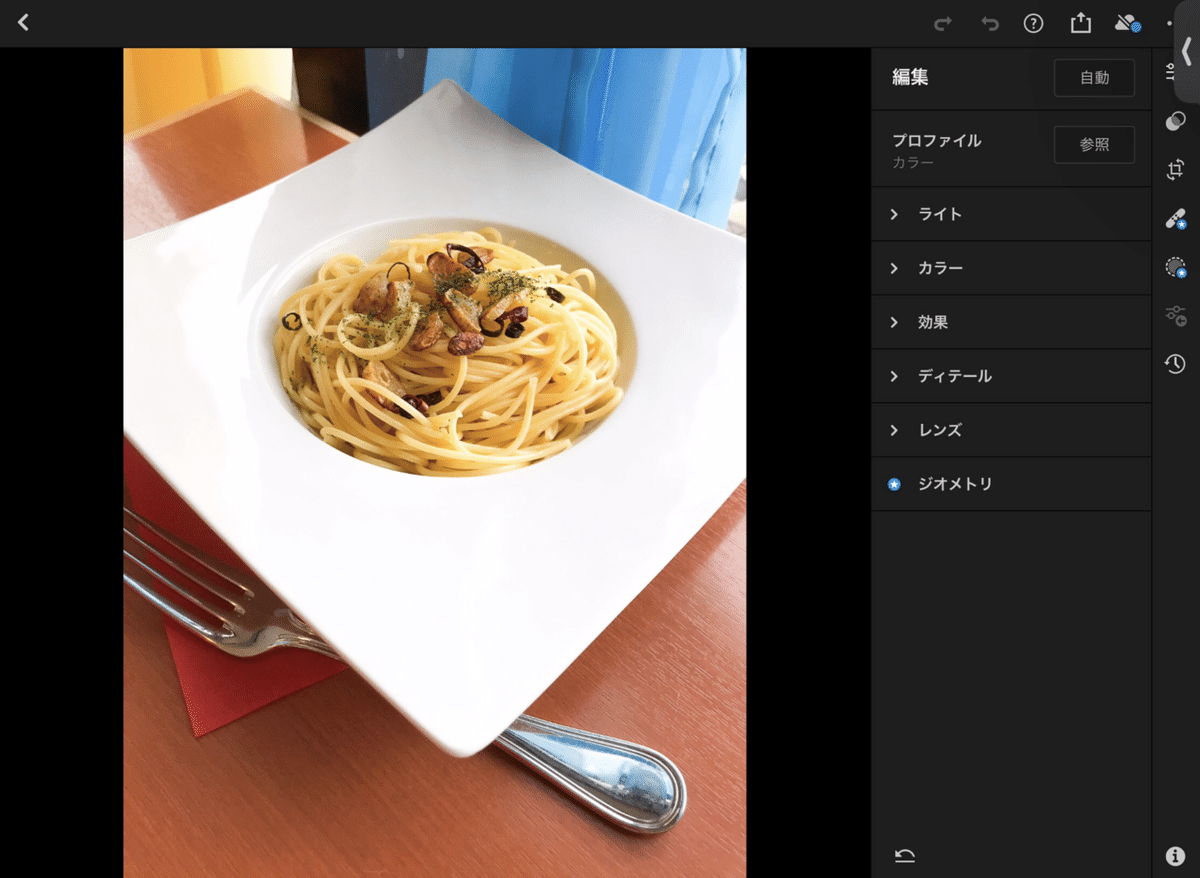Select the Healing brush bandage tool

[1175, 219]
